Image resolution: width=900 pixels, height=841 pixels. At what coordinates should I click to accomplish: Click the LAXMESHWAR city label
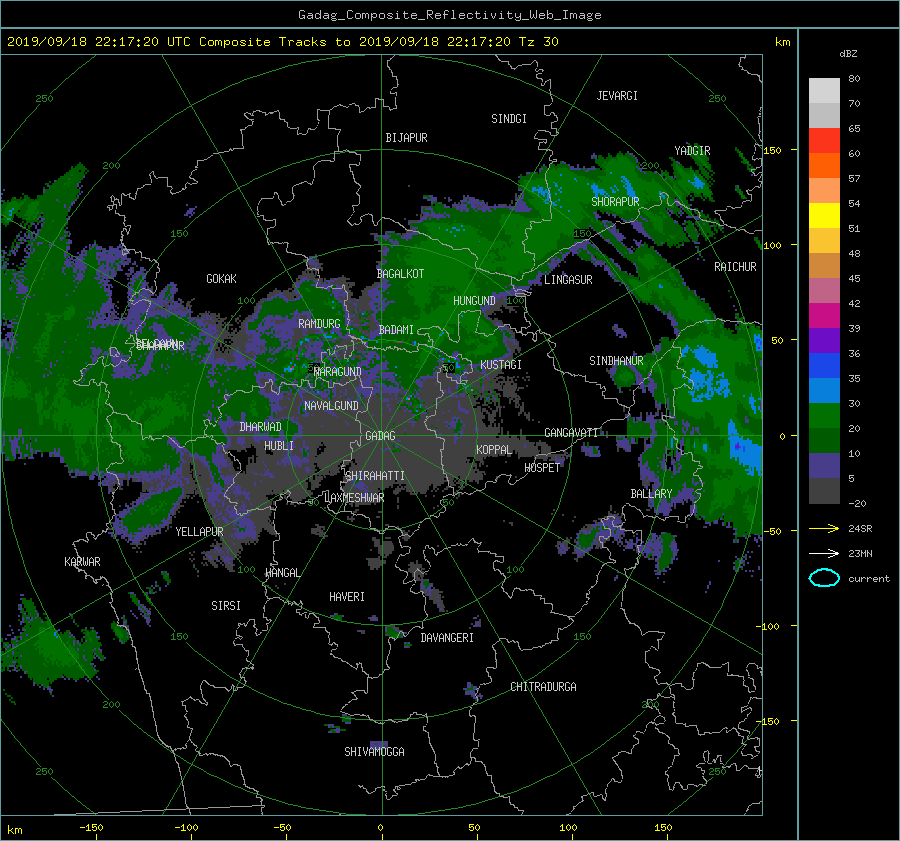[354, 498]
